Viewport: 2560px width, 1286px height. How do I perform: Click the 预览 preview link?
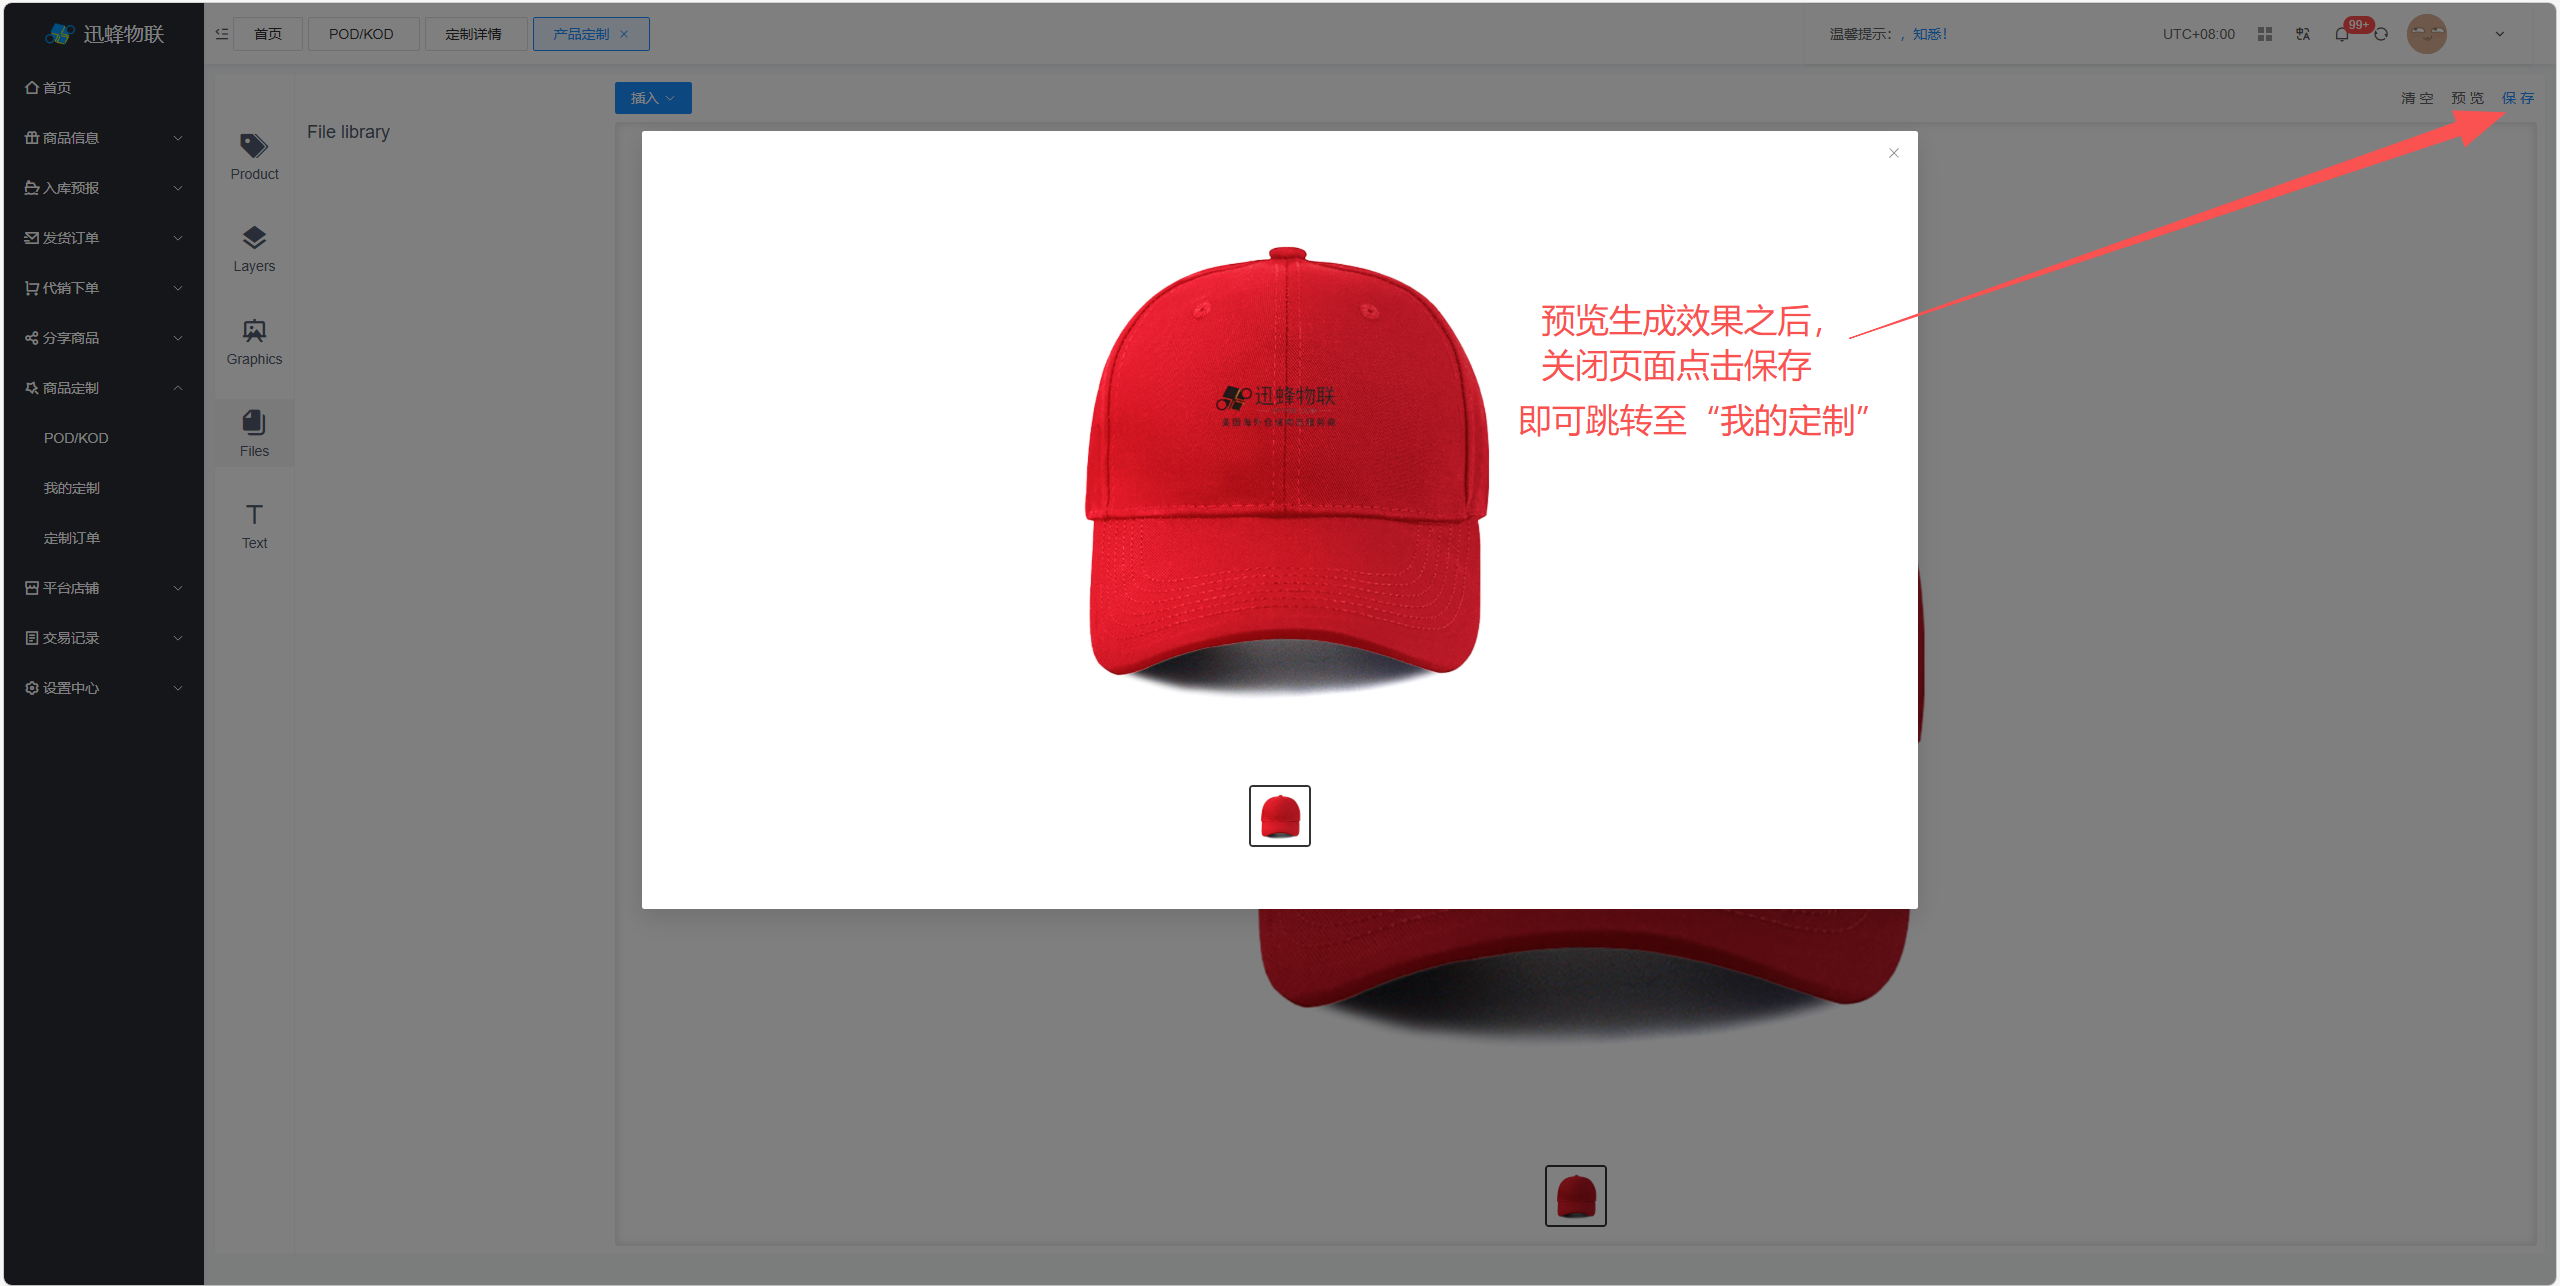[2467, 98]
